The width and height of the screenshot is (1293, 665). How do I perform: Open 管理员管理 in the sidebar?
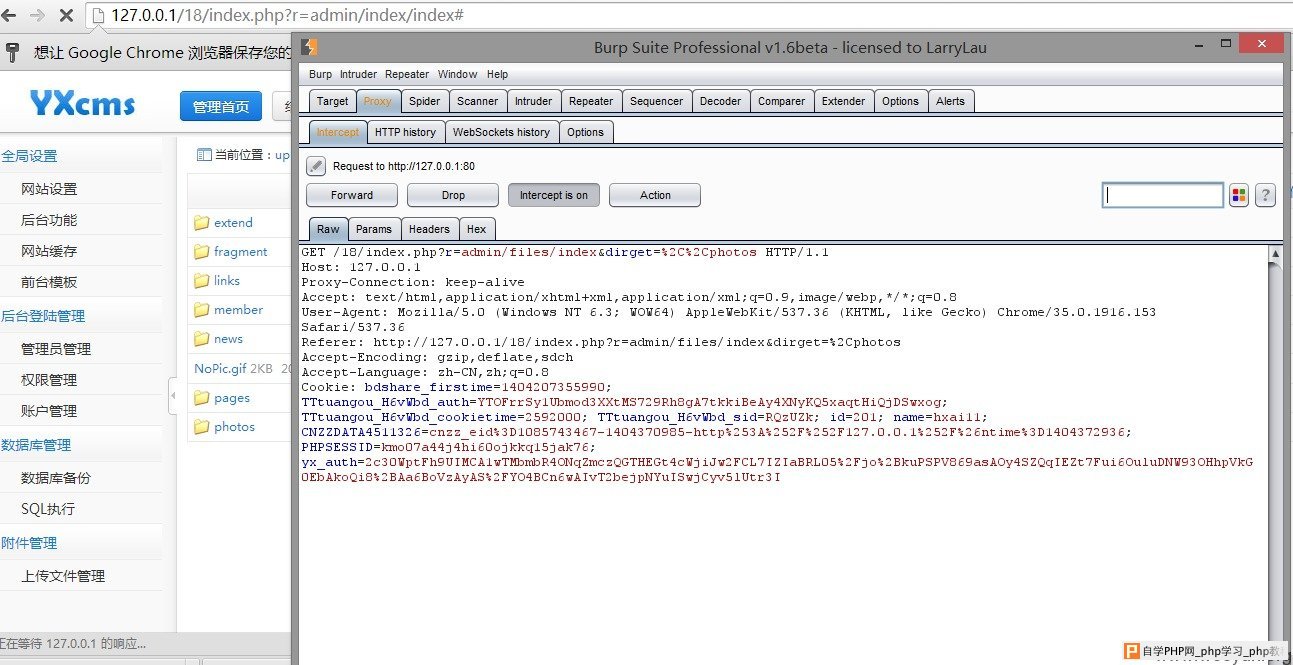(x=56, y=349)
